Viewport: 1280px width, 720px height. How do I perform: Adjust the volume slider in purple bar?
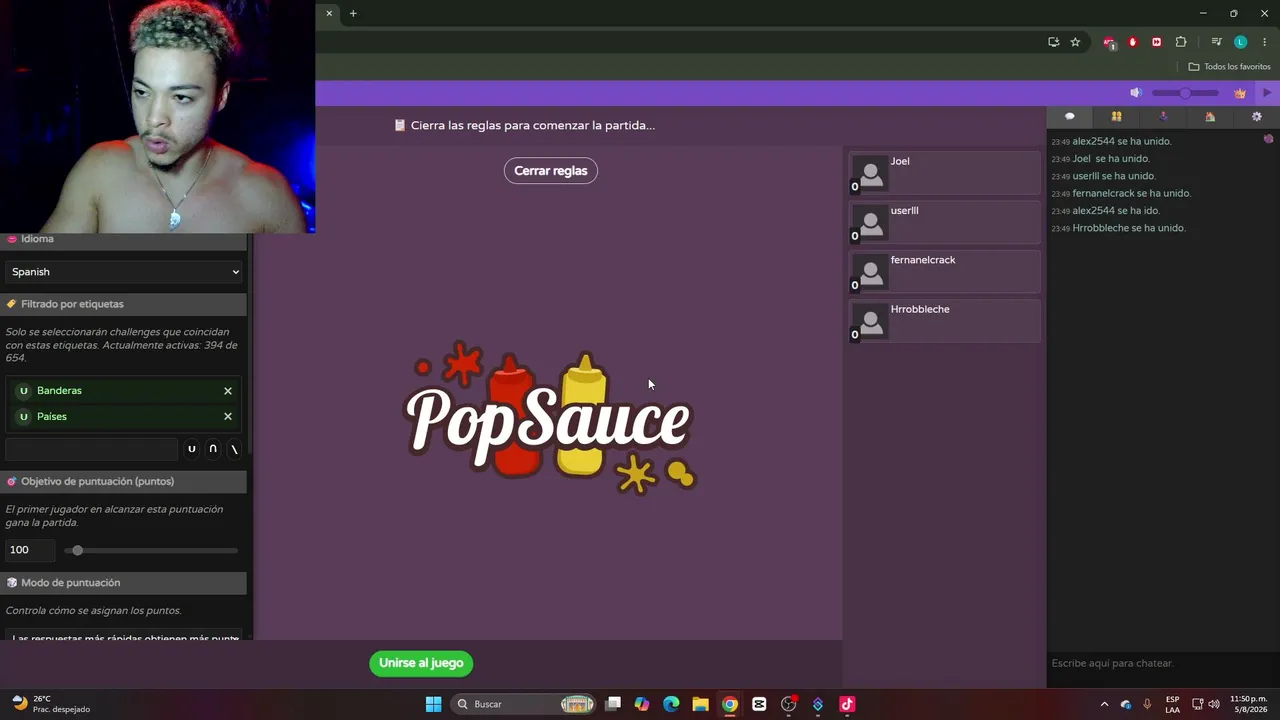click(1185, 93)
